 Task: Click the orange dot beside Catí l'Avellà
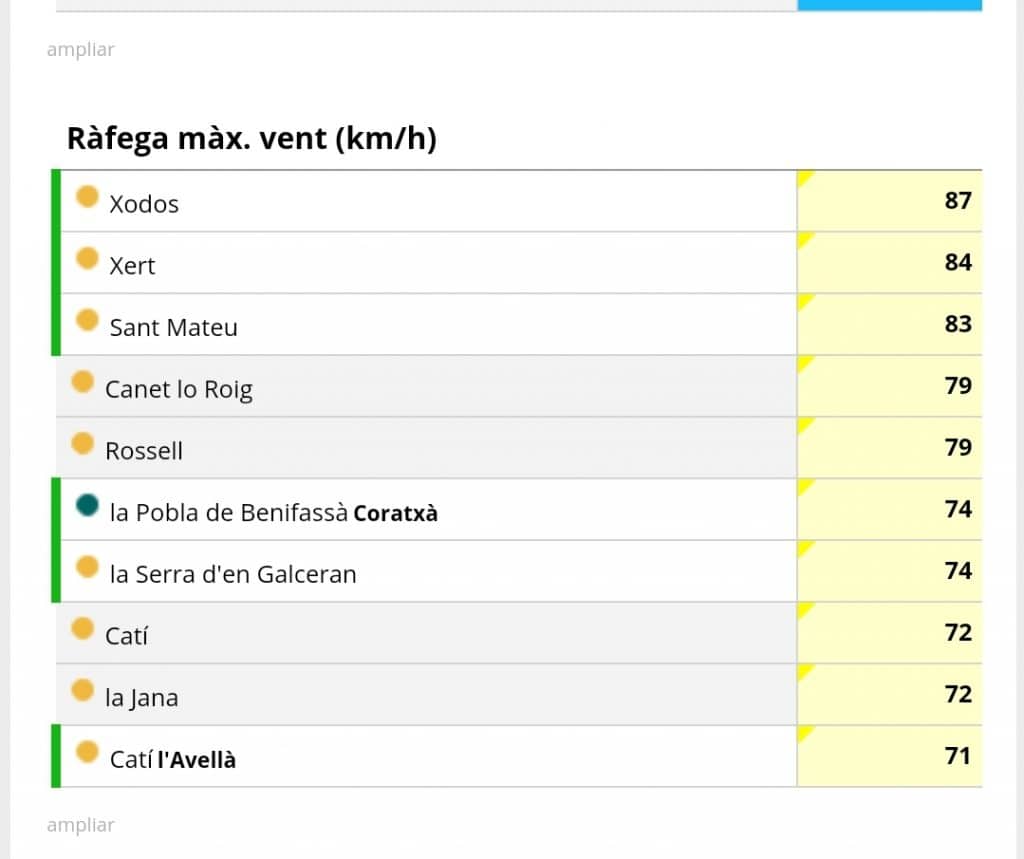pos(88,752)
